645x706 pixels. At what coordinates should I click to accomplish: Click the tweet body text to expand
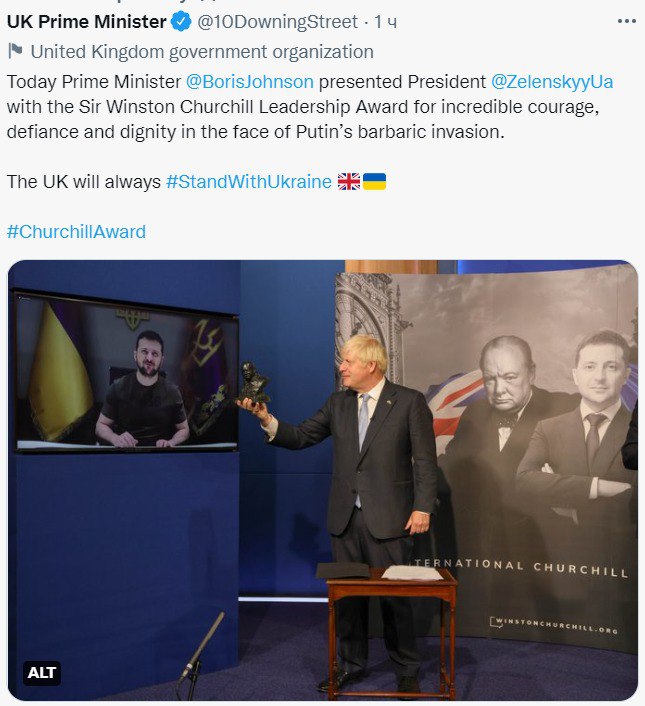(x=310, y=107)
